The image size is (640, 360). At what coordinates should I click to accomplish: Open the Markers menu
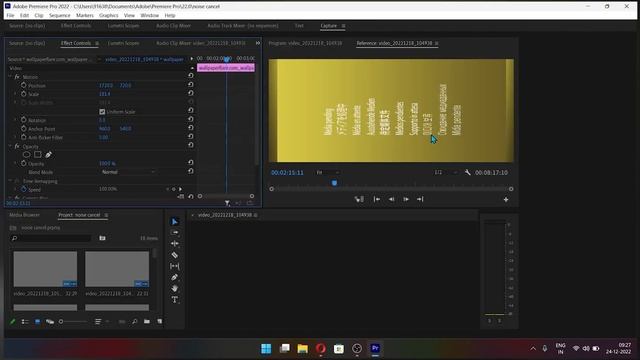[84, 15]
